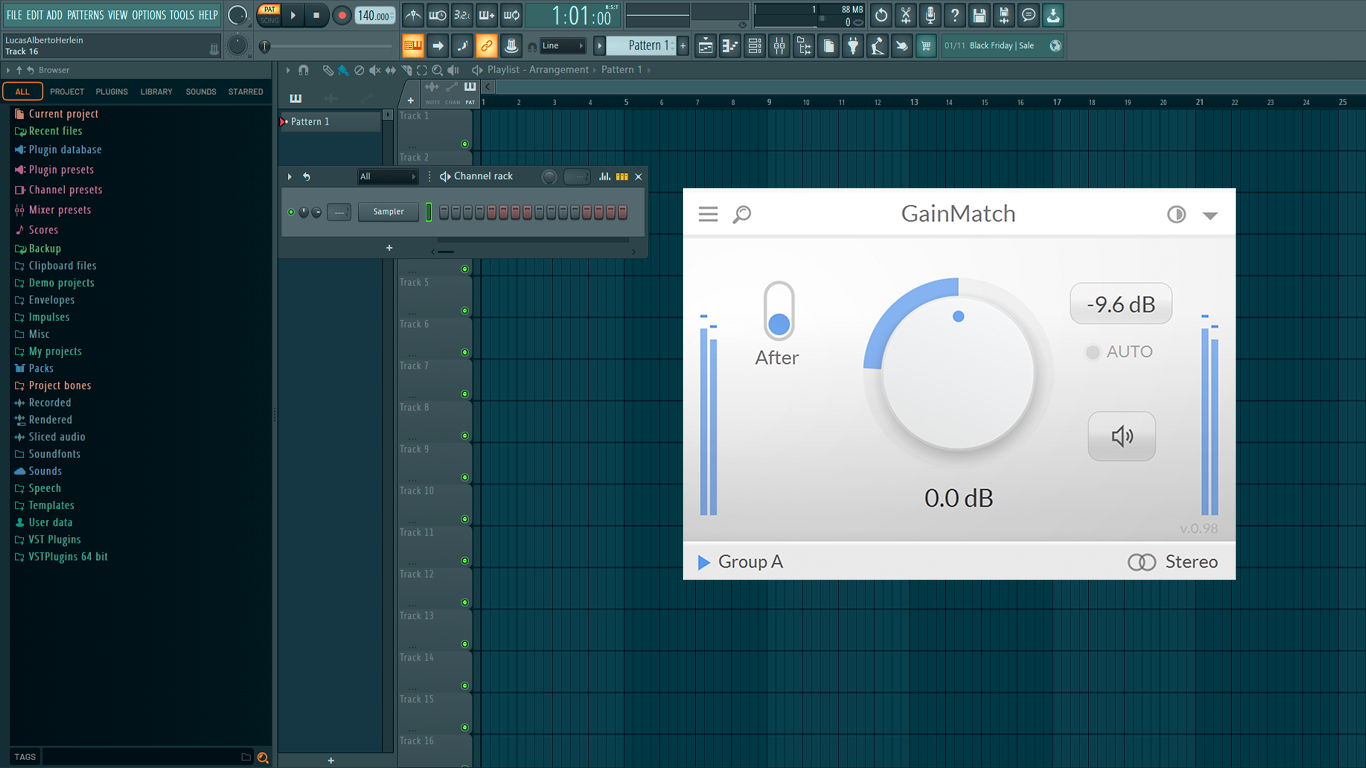Mute the Sampler channel green LED
The height and width of the screenshot is (768, 1366).
[291, 212]
